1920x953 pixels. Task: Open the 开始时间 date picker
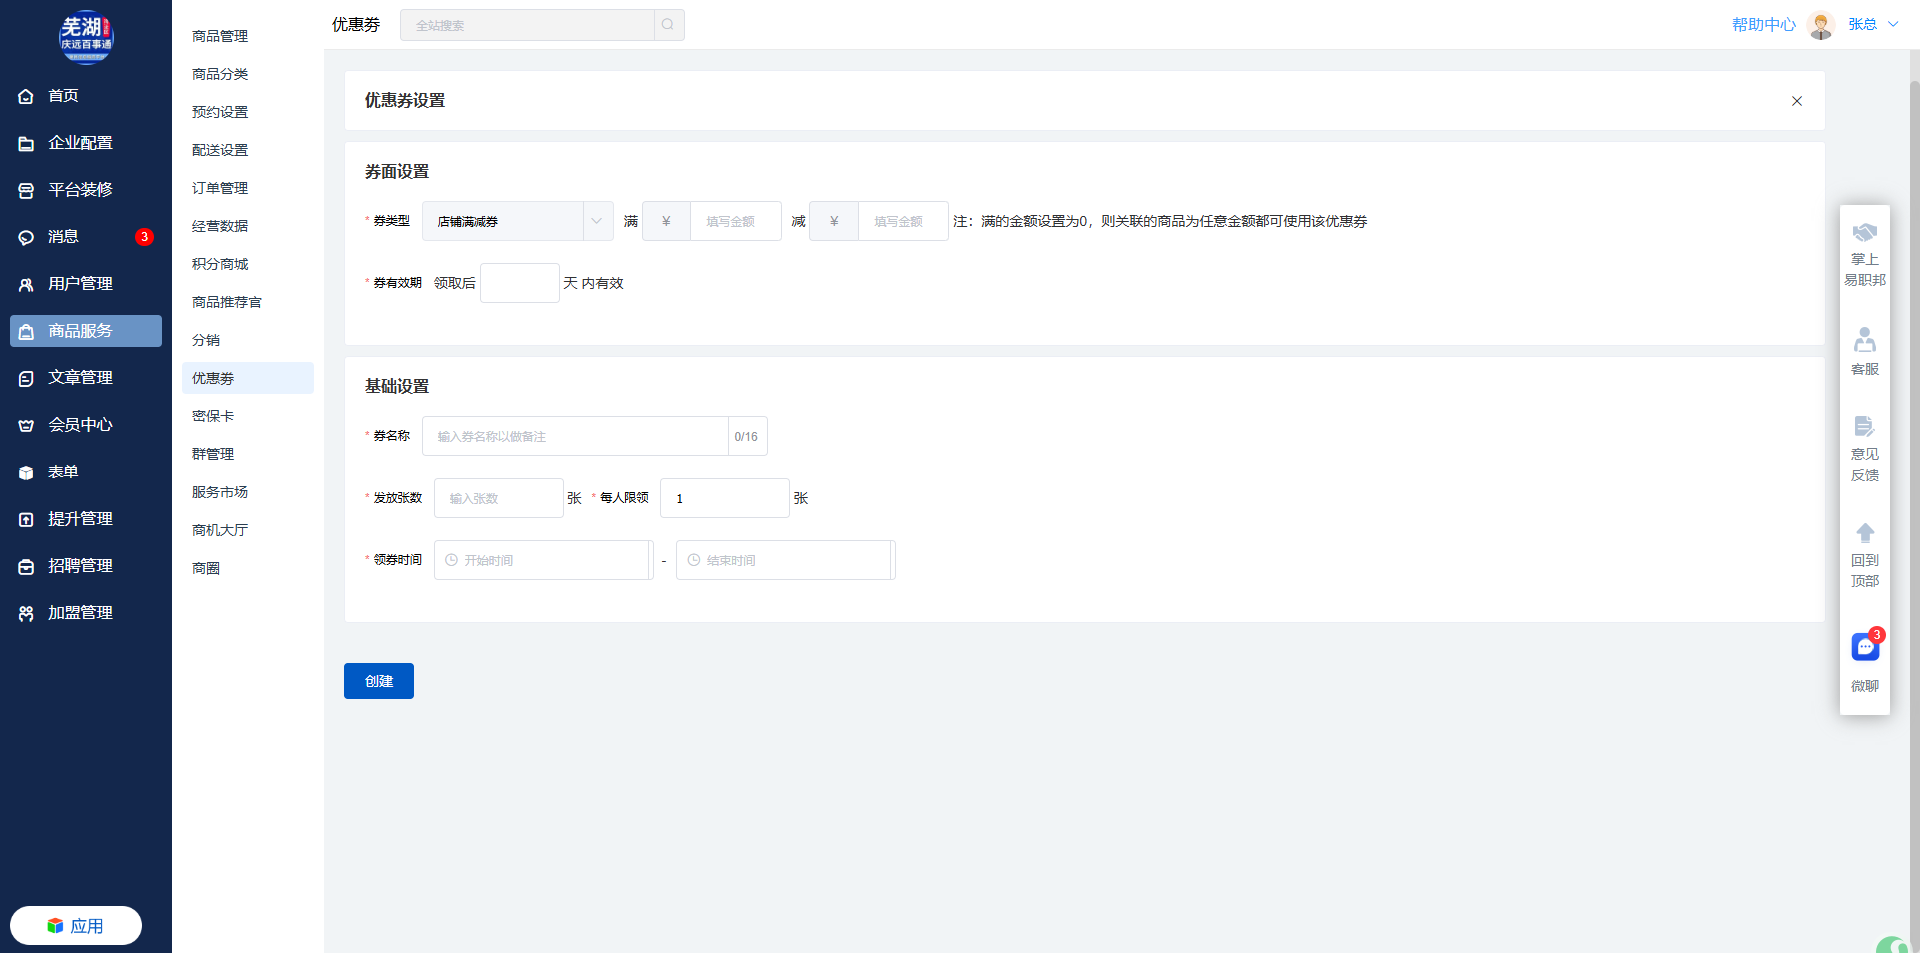[542, 560]
